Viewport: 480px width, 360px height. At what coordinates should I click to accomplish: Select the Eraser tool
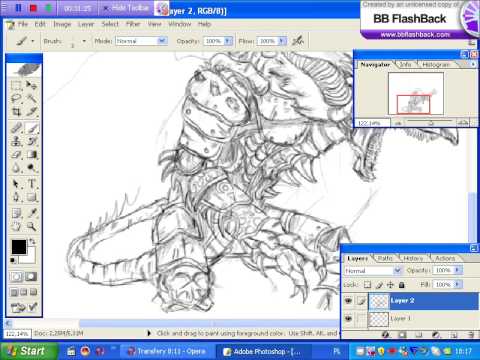pos(16,155)
